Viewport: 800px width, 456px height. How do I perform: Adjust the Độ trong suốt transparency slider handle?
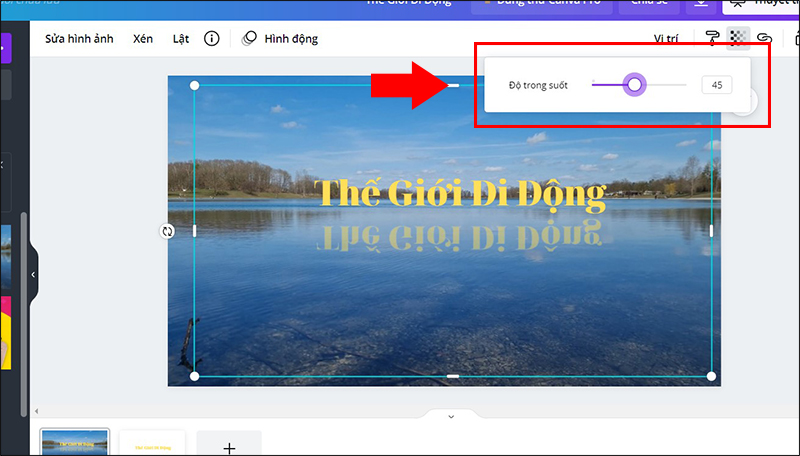634,85
